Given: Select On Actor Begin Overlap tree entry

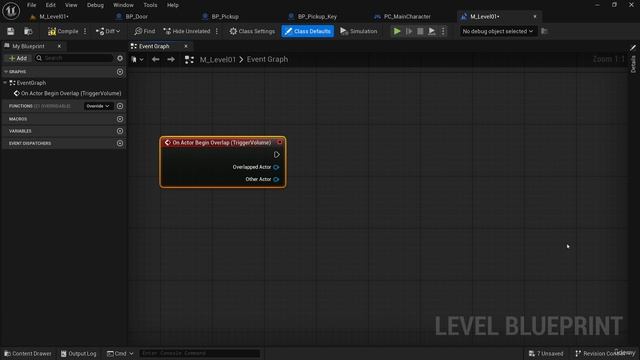Looking at the screenshot, I should (68, 93).
